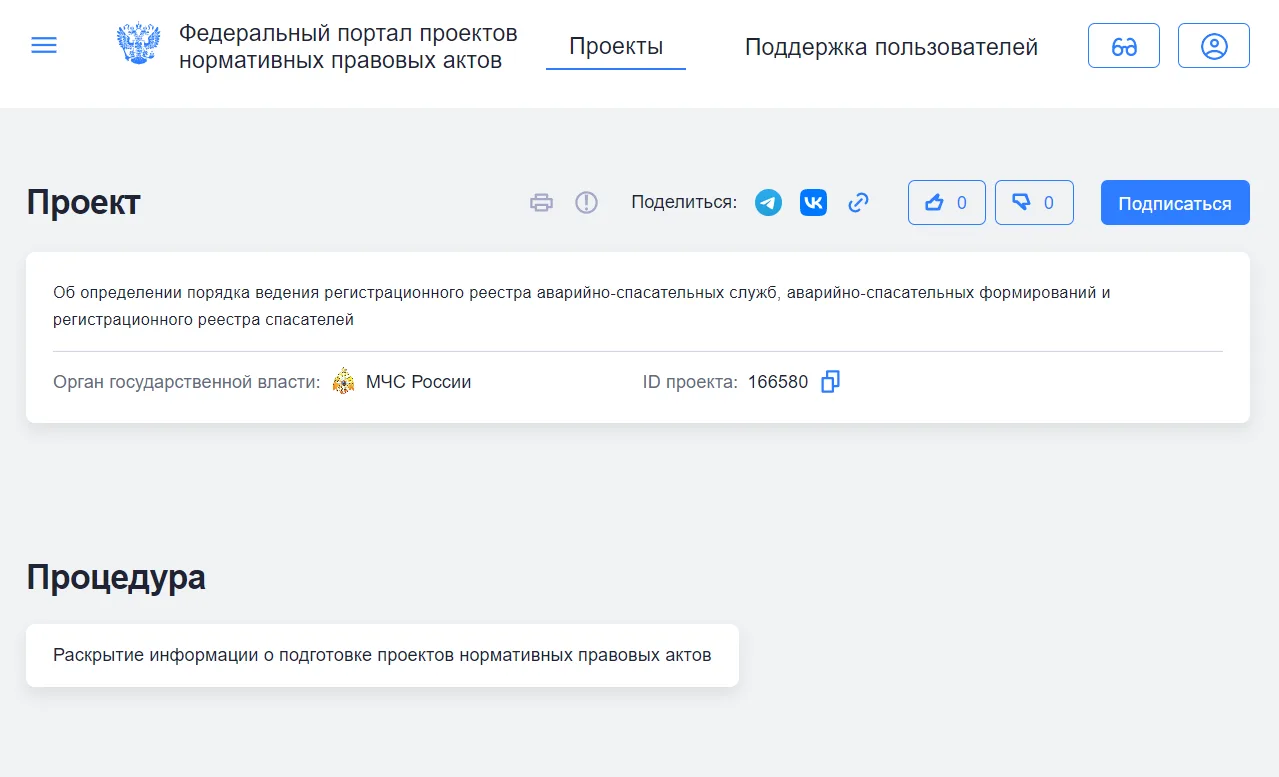
Task: Switch to the Проекты tab
Action: click(x=616, y=46)
